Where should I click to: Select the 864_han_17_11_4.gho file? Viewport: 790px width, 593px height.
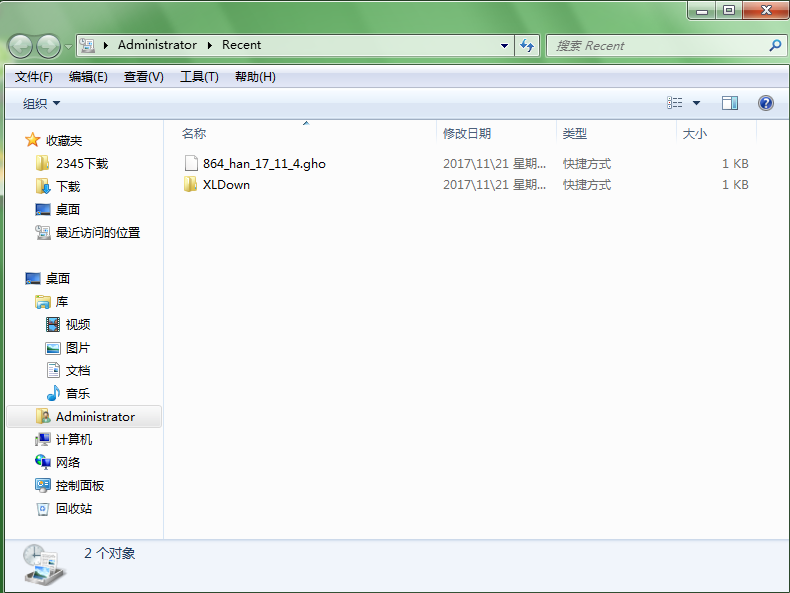click(x=264, y=163)
